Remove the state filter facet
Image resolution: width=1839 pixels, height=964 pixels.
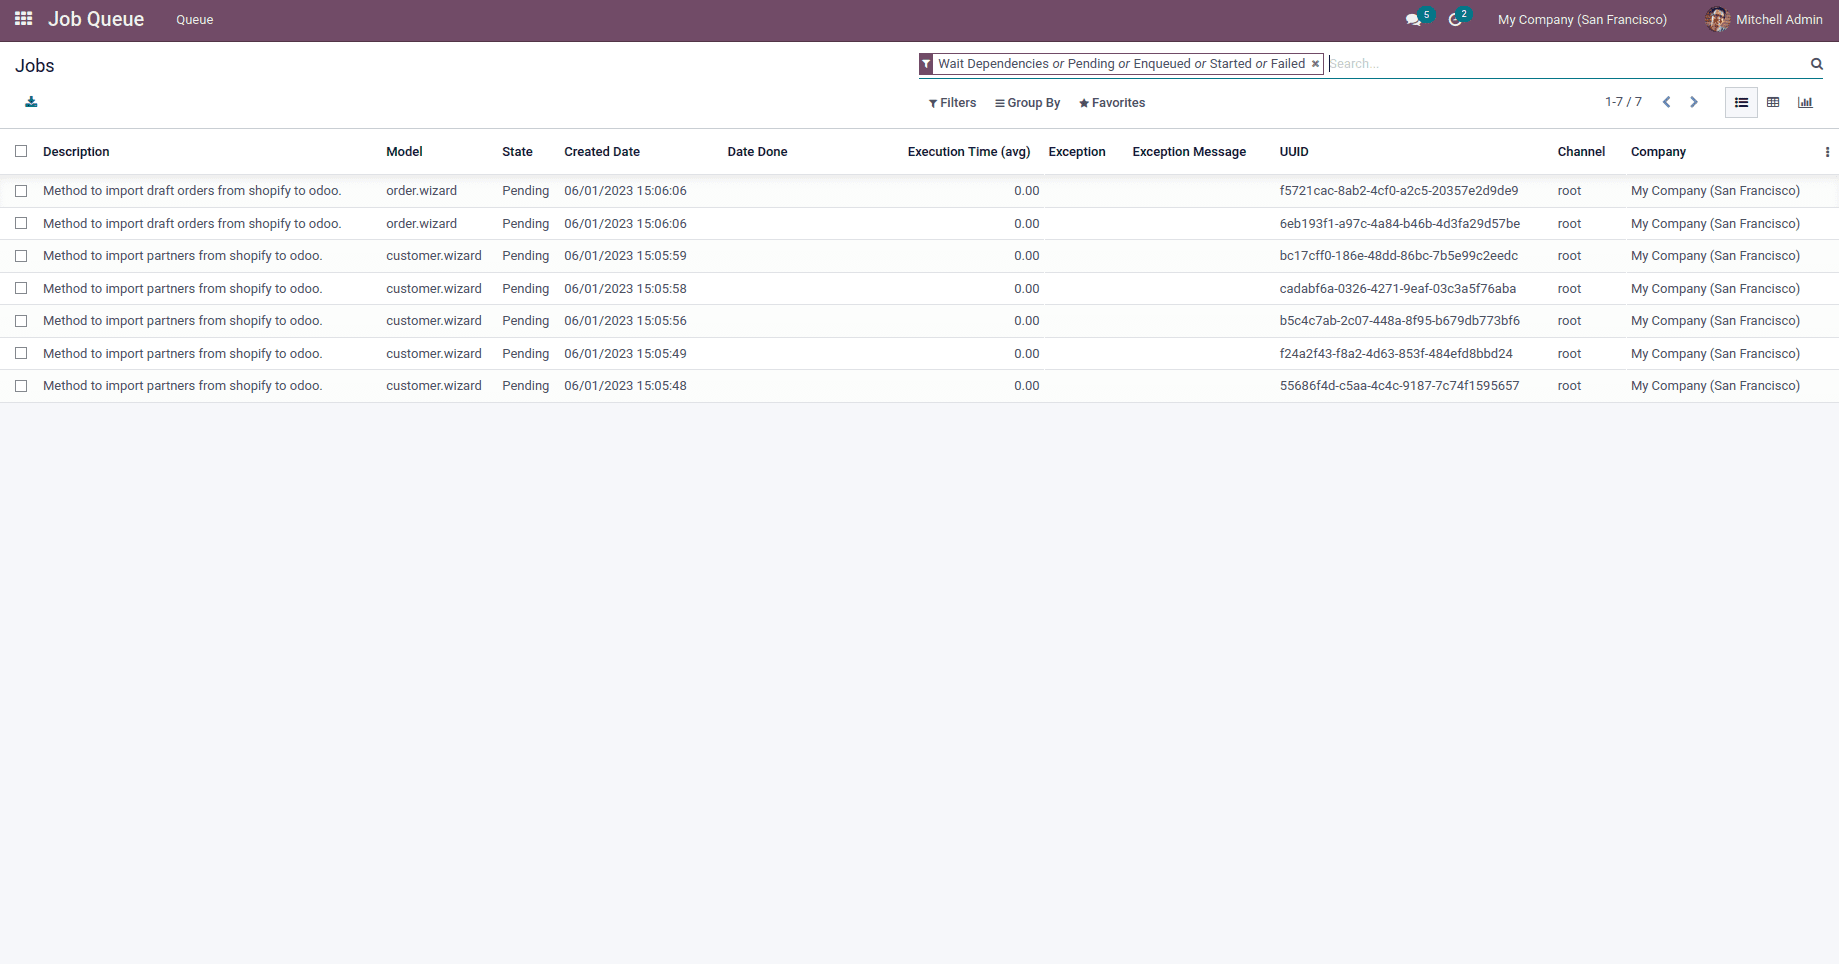tap(1315, 64)
